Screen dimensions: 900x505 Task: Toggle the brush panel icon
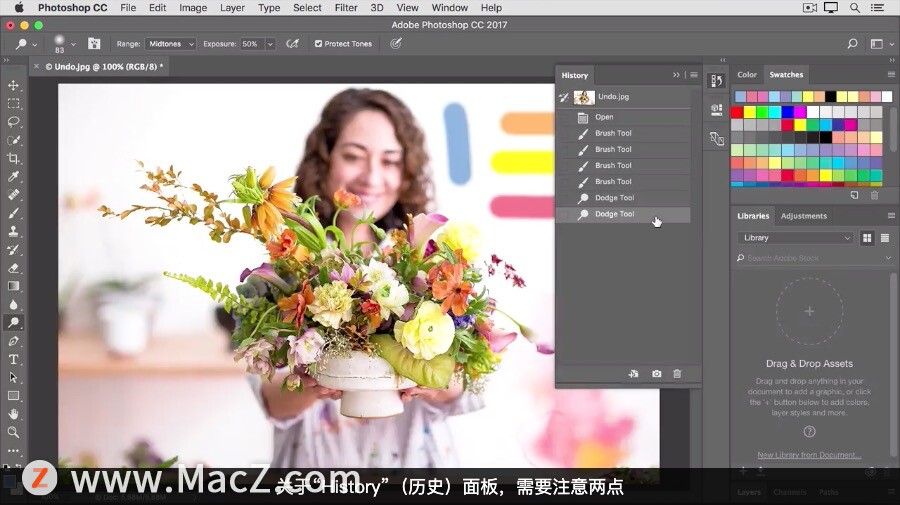click(94, 44)
